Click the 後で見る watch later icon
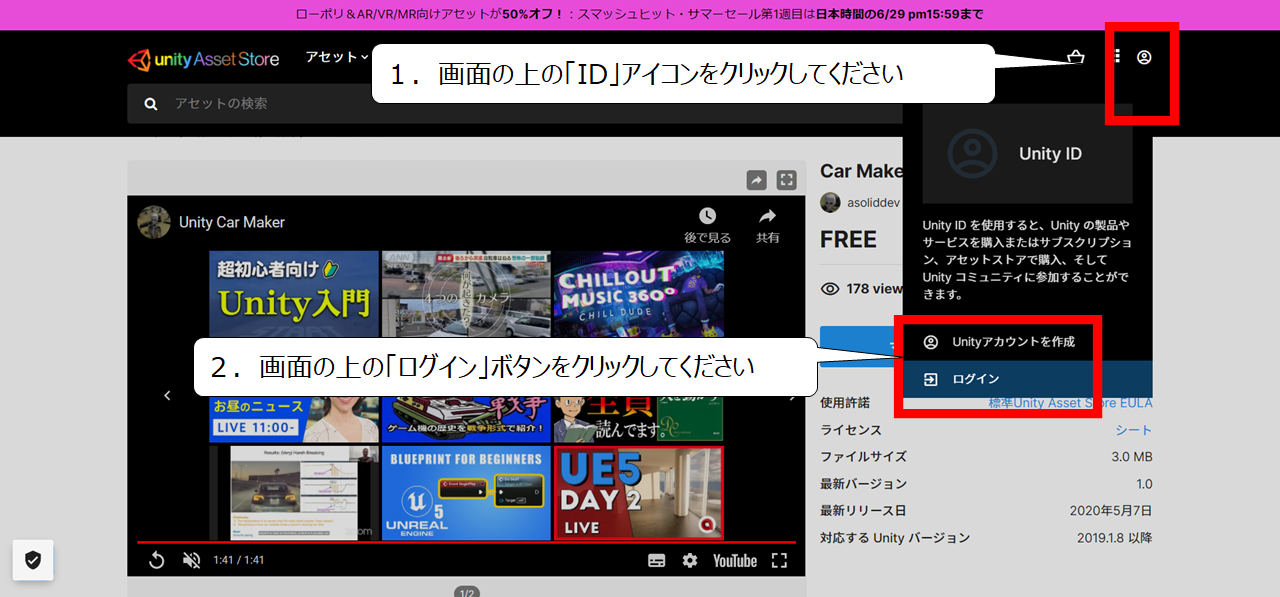 pos(707,225)
